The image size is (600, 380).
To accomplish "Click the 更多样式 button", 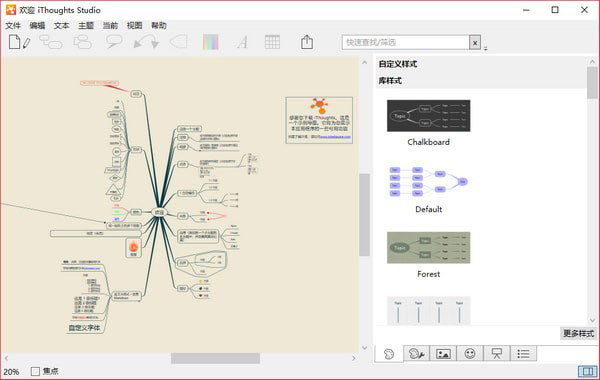I will pyautogui.click(x=578, y=333).
